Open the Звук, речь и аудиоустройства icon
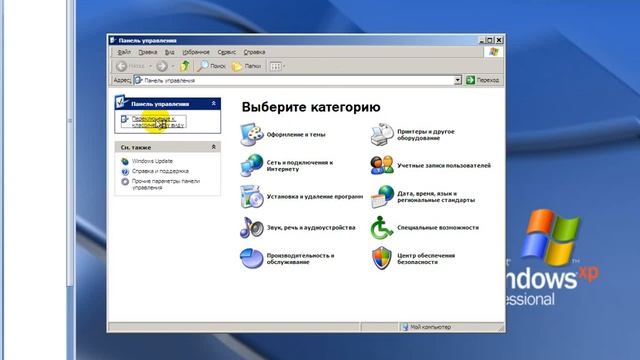 pyautogui.click(x=251, y=227)
